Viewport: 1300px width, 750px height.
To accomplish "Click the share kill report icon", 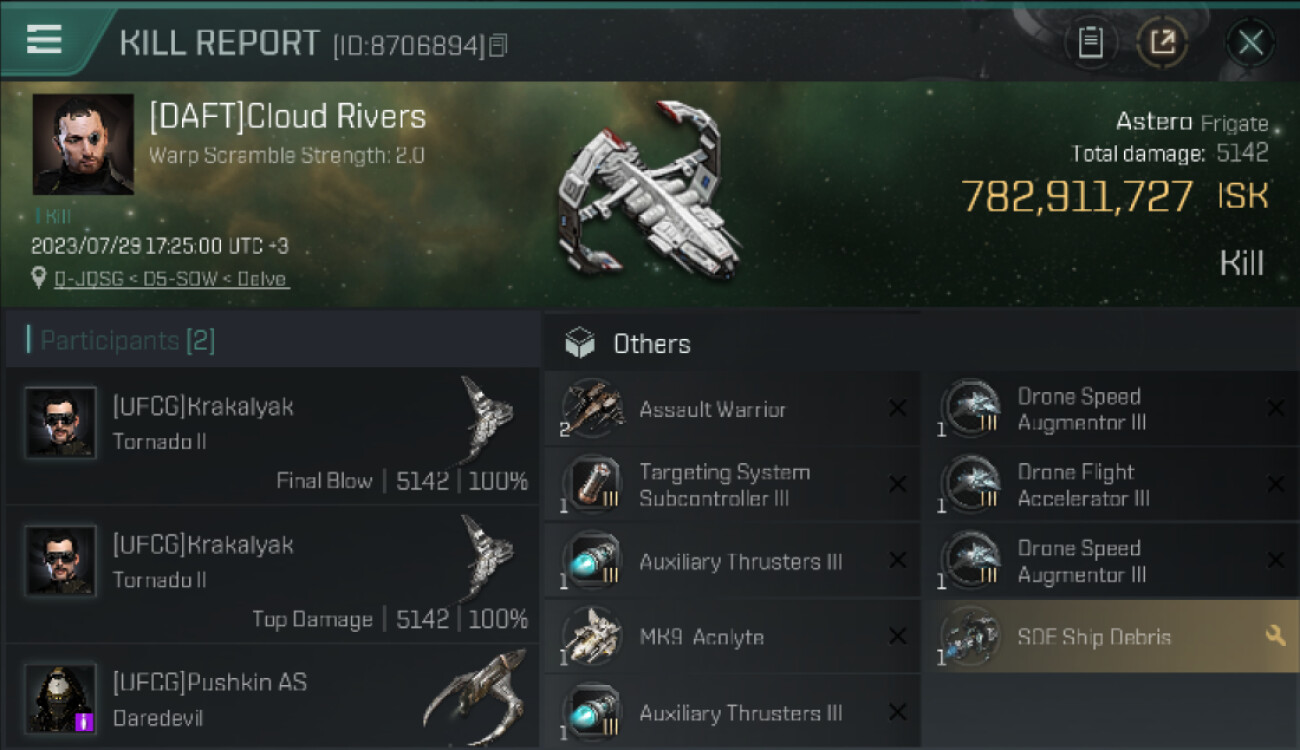I will 1163,42.
